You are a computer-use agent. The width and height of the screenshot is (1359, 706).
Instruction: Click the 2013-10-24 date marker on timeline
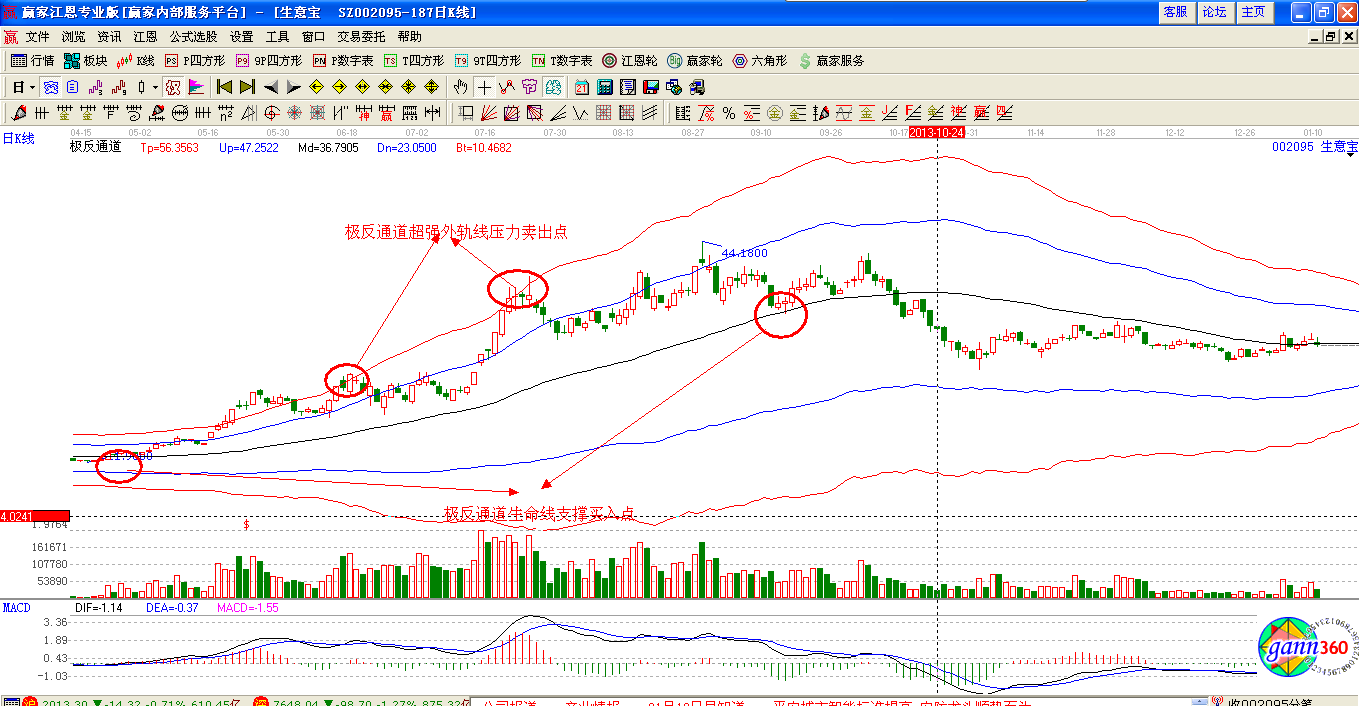pos(936,132)
